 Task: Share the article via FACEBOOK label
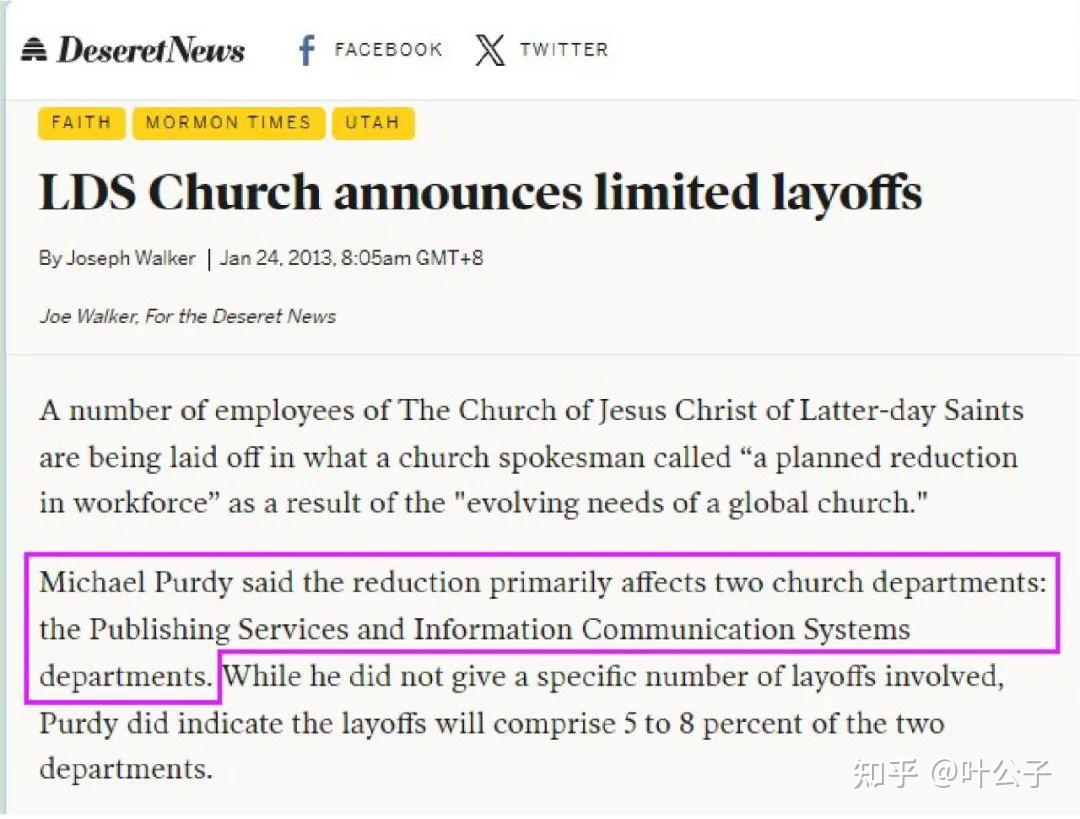pyautogui.click(x=388, y=50)
